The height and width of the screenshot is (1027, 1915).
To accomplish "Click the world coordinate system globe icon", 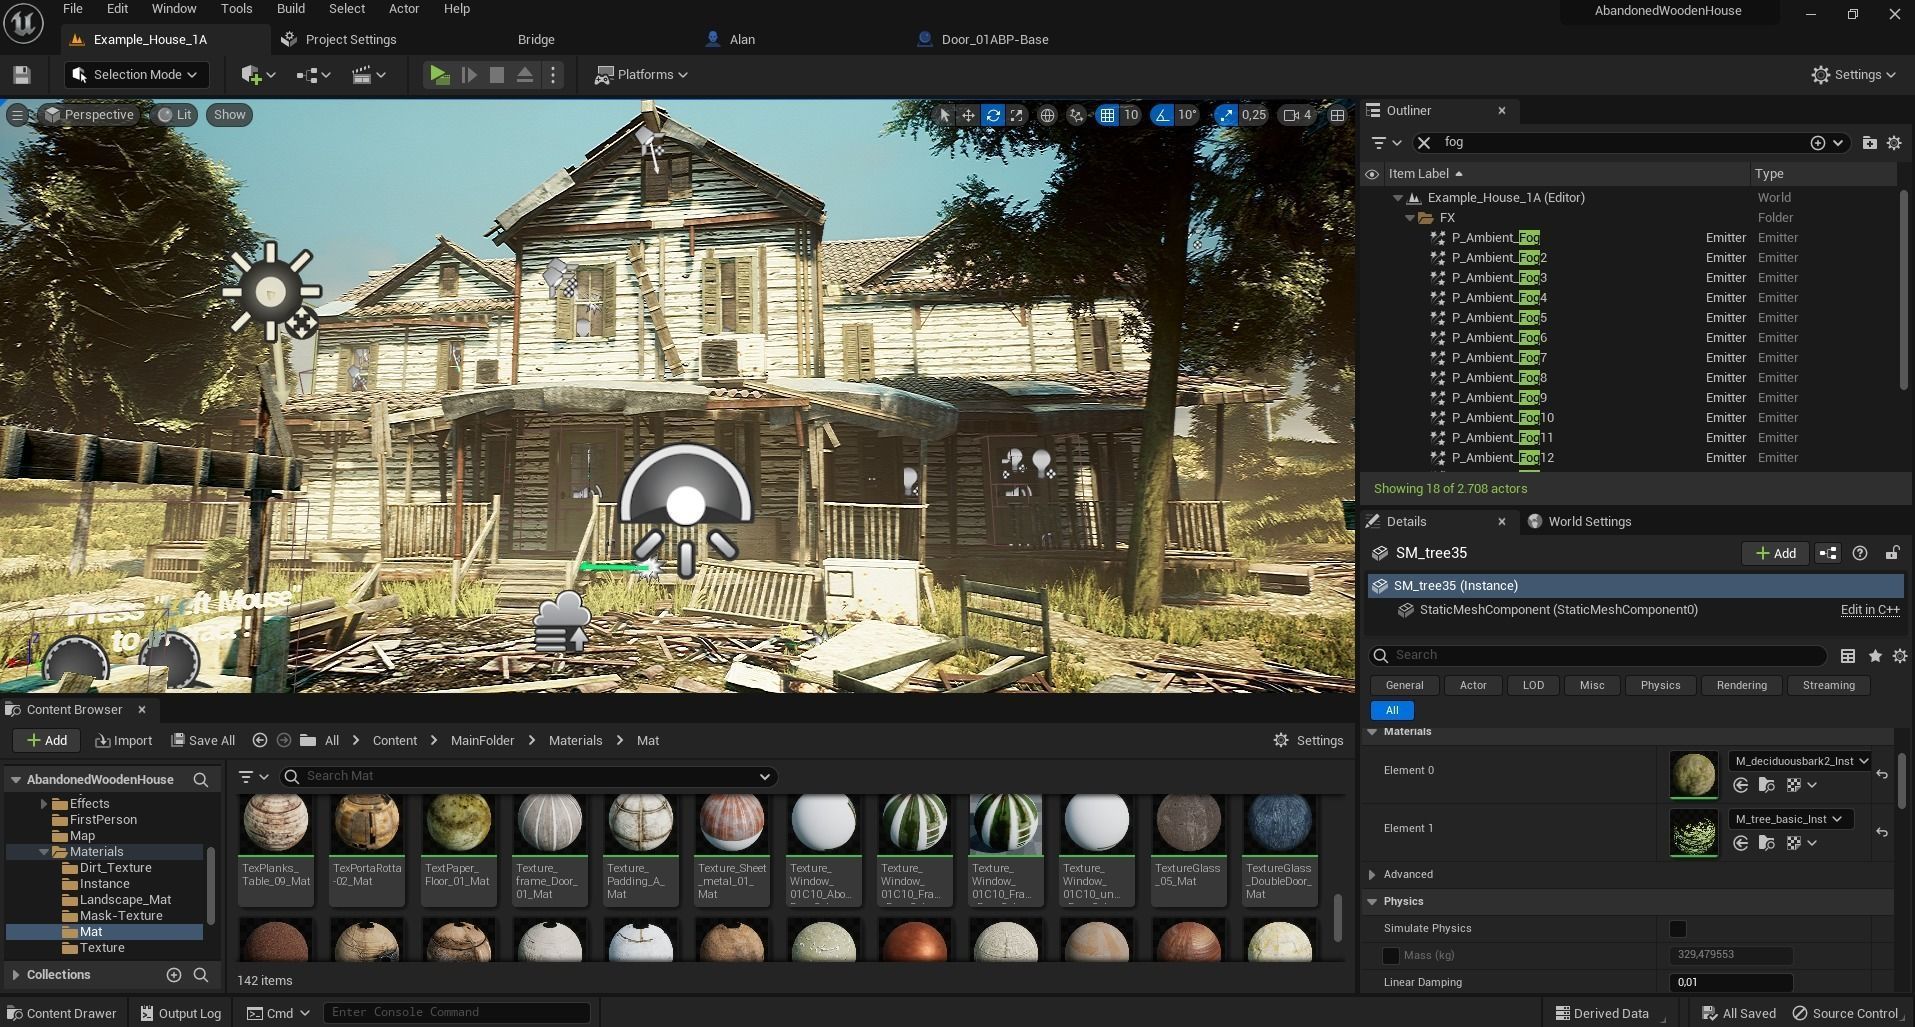I will tap(1047, 115).
